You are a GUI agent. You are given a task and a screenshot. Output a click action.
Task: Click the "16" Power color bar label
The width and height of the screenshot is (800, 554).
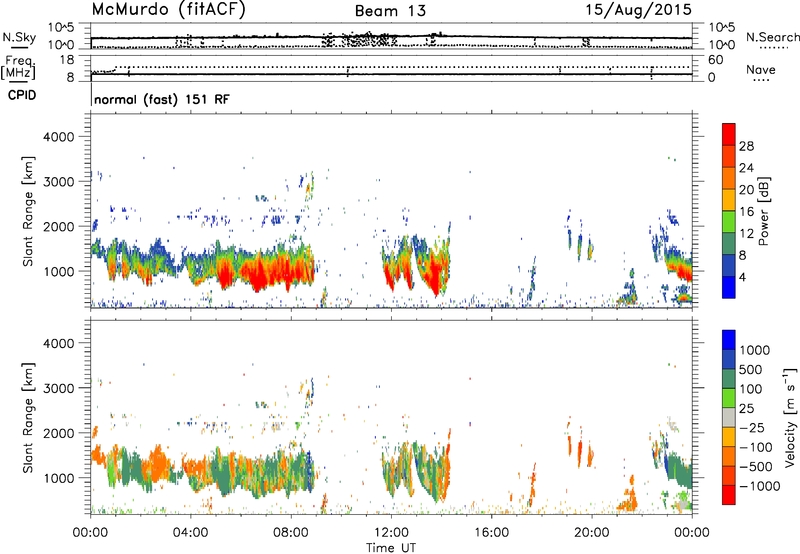point(746,212)
